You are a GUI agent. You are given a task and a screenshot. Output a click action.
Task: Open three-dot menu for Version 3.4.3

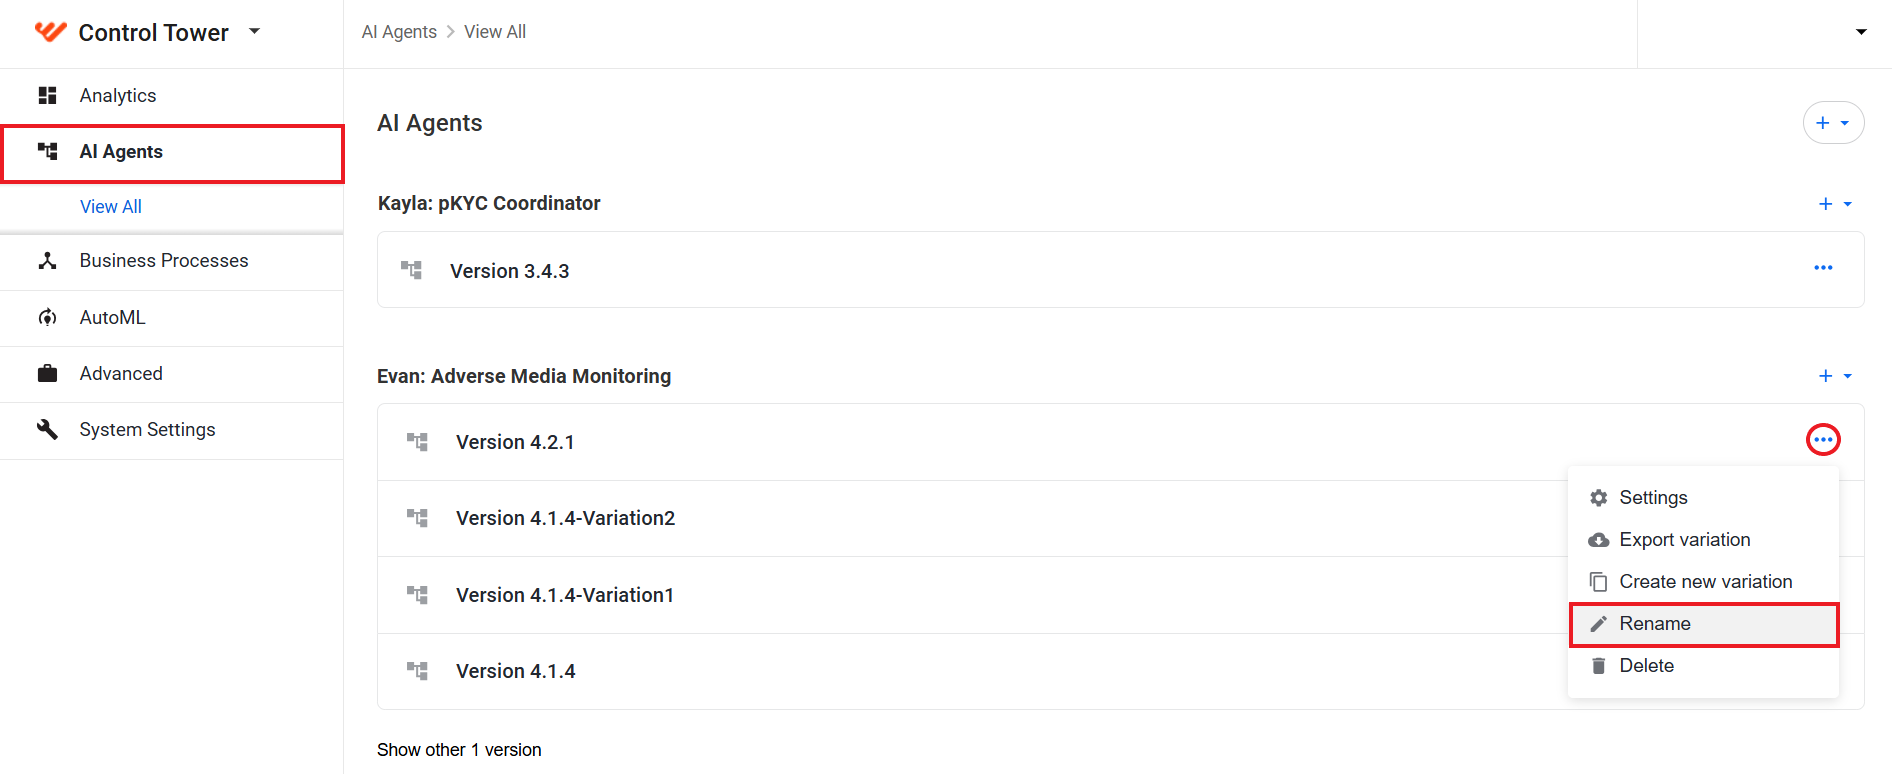point(1823,268)
